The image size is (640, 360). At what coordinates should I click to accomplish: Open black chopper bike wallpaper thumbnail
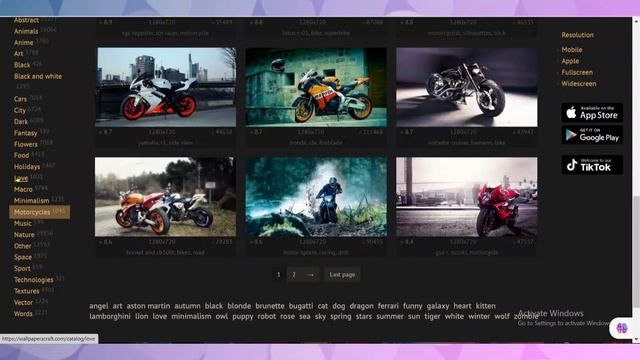[467, 87]
